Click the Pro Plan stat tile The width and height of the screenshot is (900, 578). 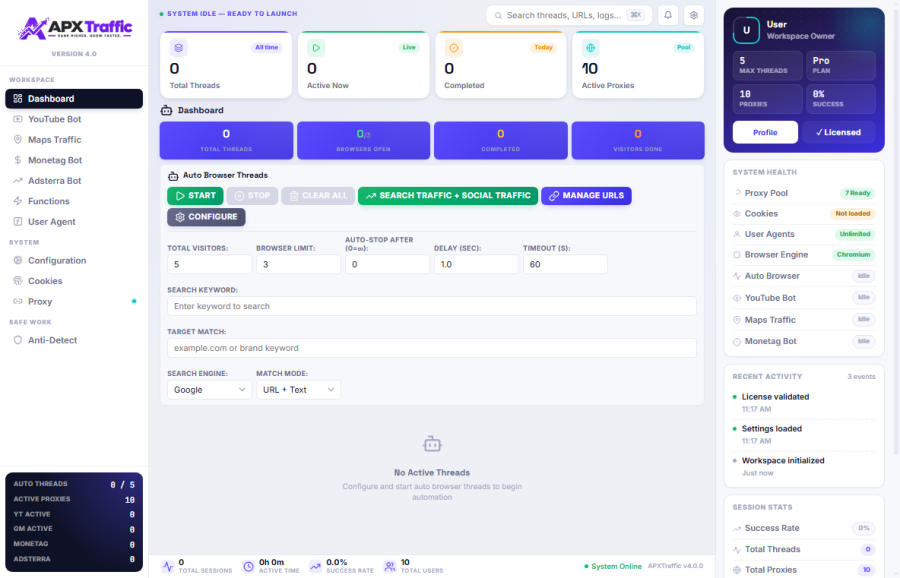(x=841, y=65)
